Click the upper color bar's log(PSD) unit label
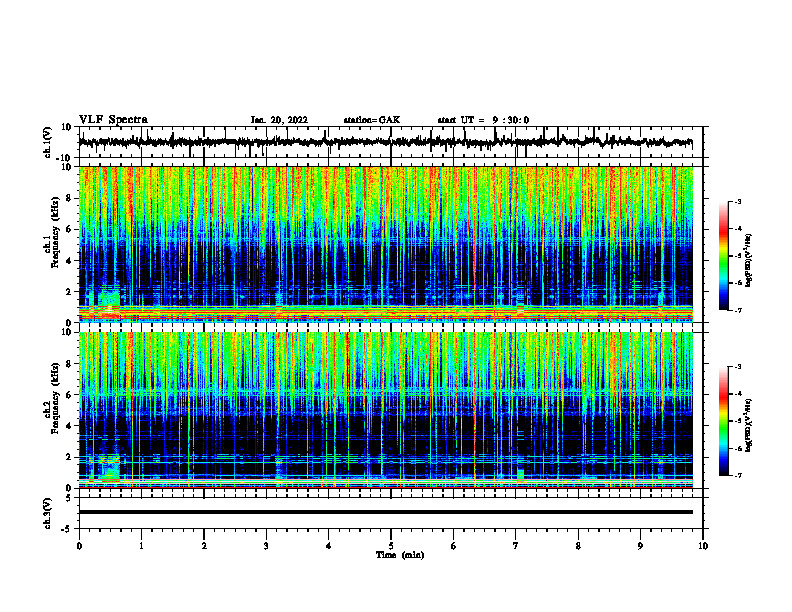The height and width of the screenshot is (612, 792). point(749,260)
